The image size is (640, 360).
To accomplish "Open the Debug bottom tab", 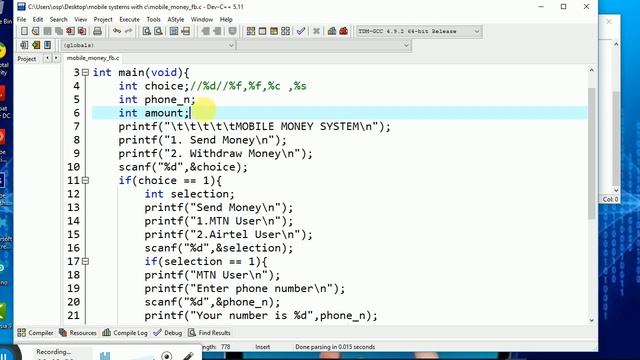I will click(168, 333).
